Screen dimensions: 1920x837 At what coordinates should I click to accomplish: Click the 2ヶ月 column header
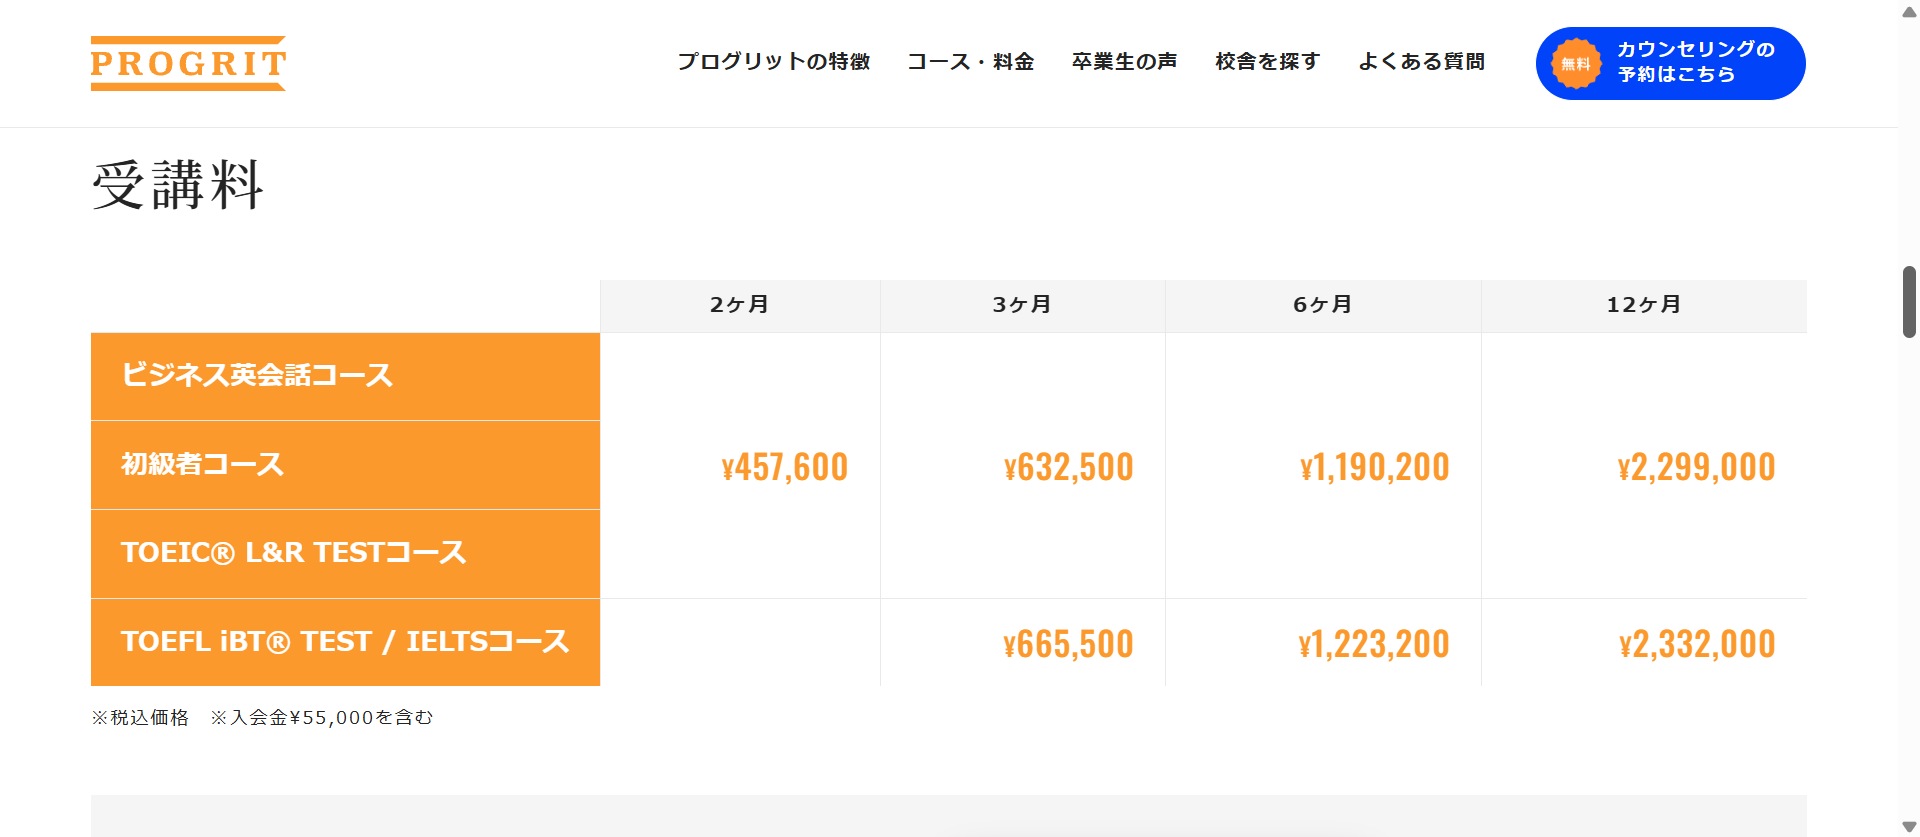tap(740, 305)
